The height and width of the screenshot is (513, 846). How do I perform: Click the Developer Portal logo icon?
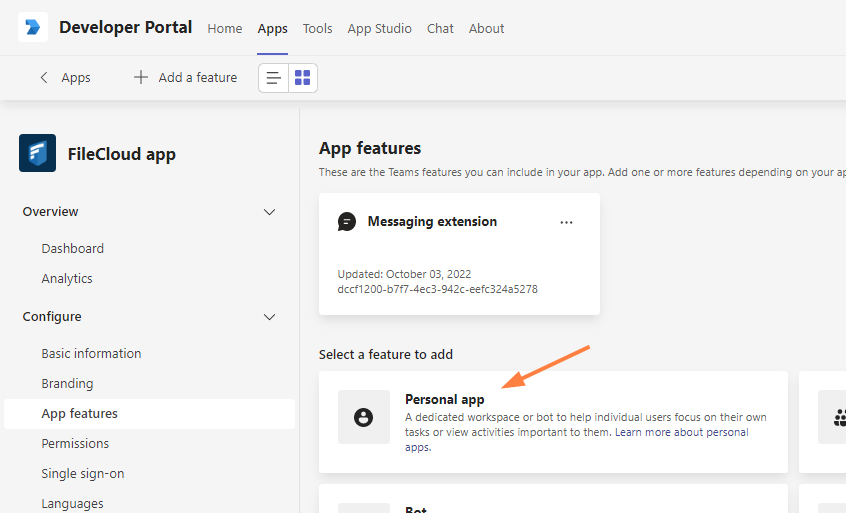tap(33, 27)
